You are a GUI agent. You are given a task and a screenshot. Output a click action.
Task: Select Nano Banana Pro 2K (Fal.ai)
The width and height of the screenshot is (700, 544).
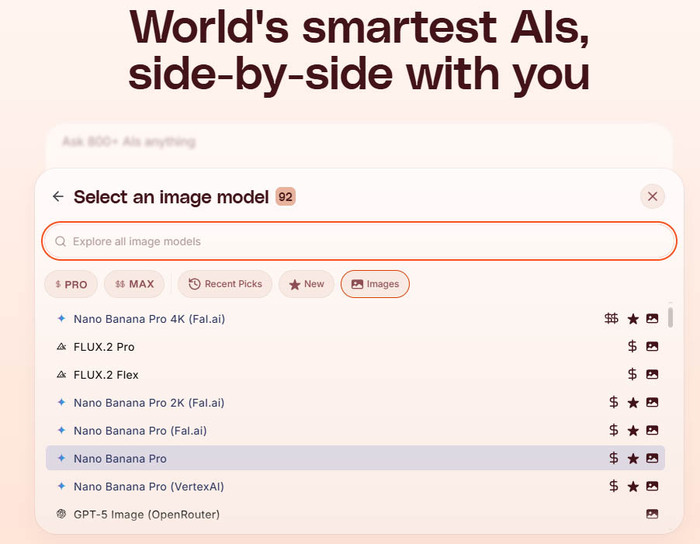(x=148, y=403)
